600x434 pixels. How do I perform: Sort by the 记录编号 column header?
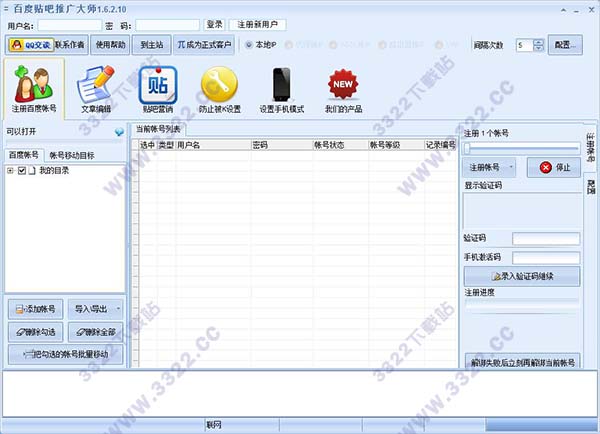tap(441, 145)
